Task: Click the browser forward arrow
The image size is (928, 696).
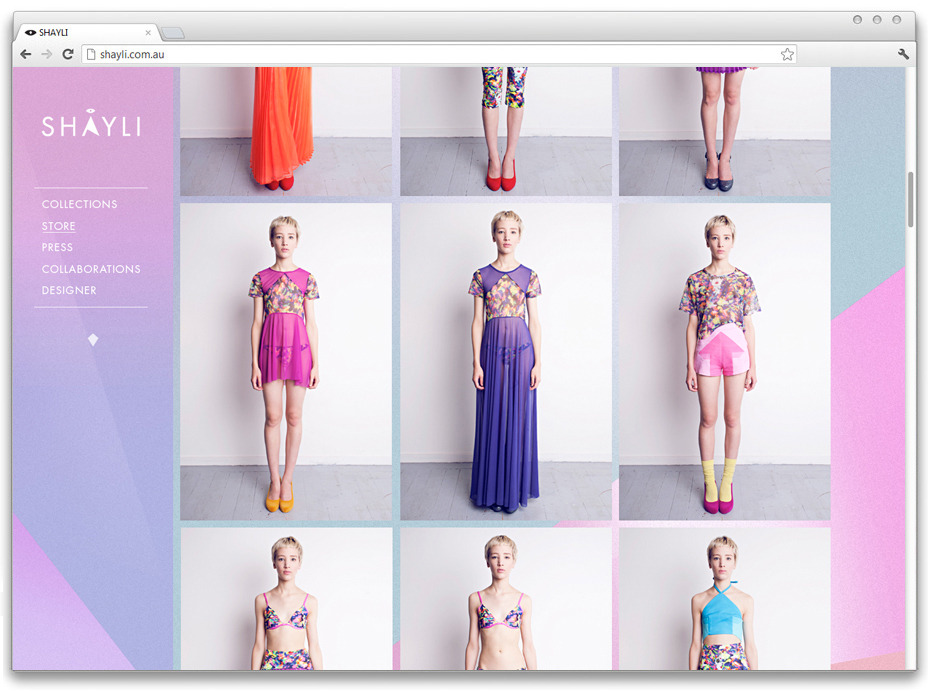Action: tap(47, 54)
